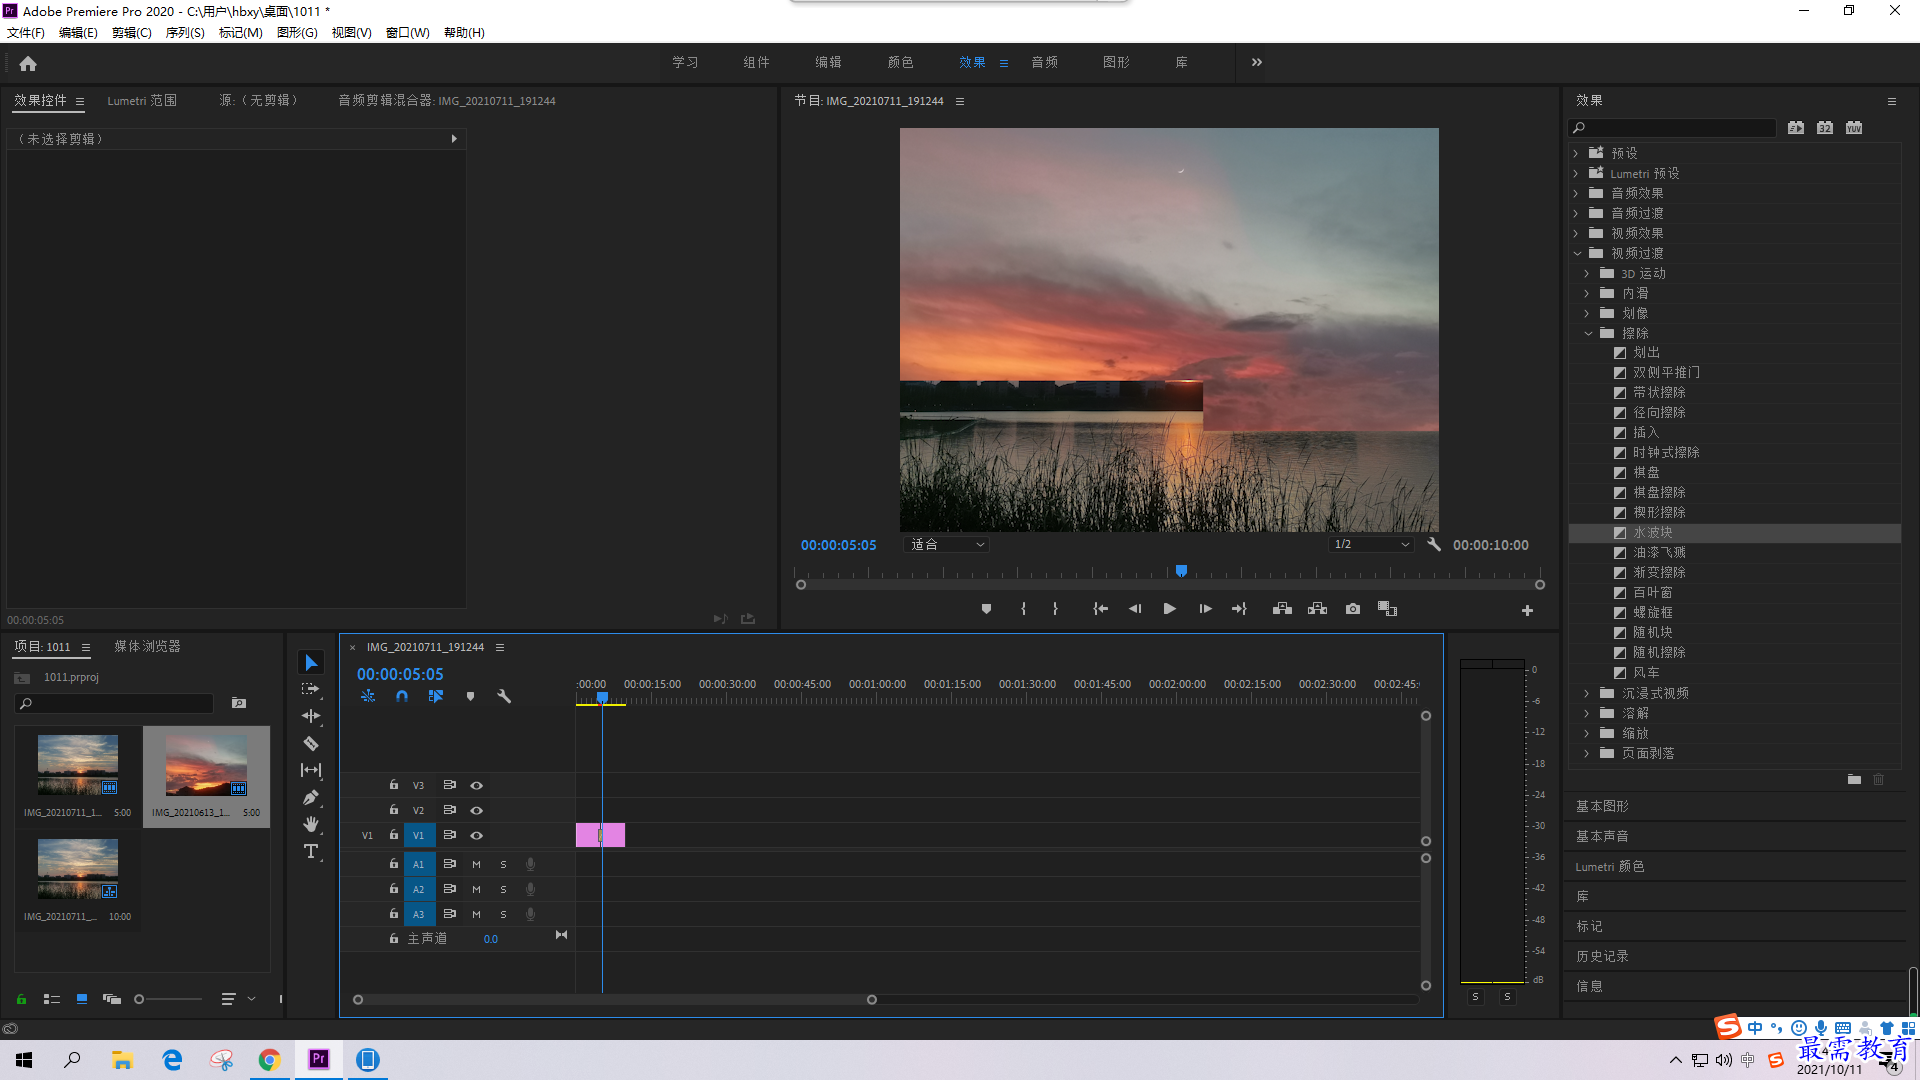1920x1080 pixels.
Task: Select the Type tool
Action: 311,851
